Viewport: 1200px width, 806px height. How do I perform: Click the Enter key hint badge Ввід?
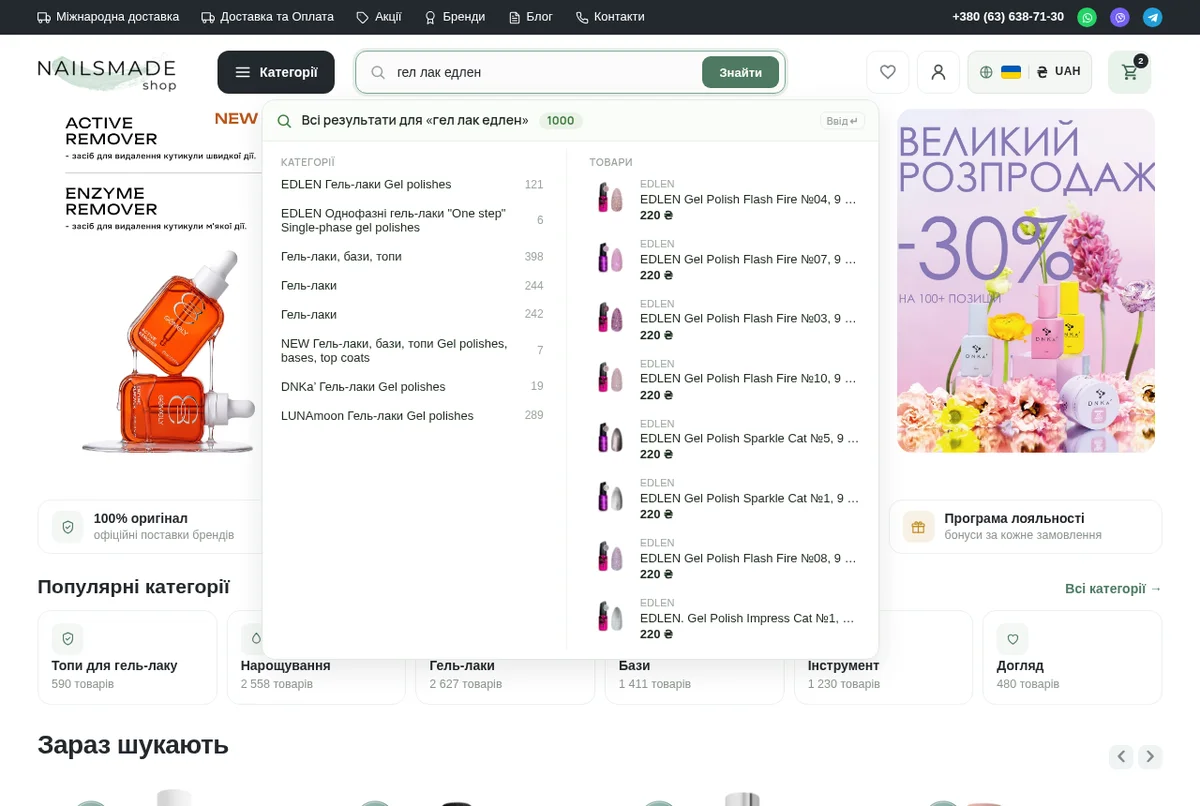tap(842, 121)
